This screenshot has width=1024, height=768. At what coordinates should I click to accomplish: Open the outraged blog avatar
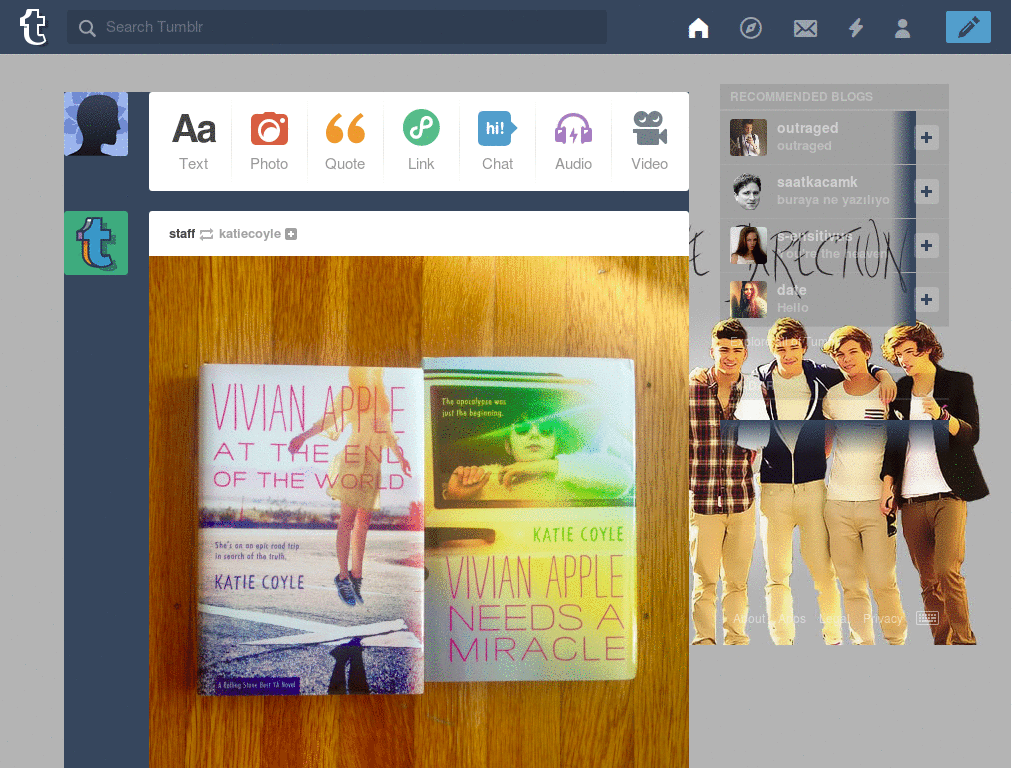pos(748,137)
